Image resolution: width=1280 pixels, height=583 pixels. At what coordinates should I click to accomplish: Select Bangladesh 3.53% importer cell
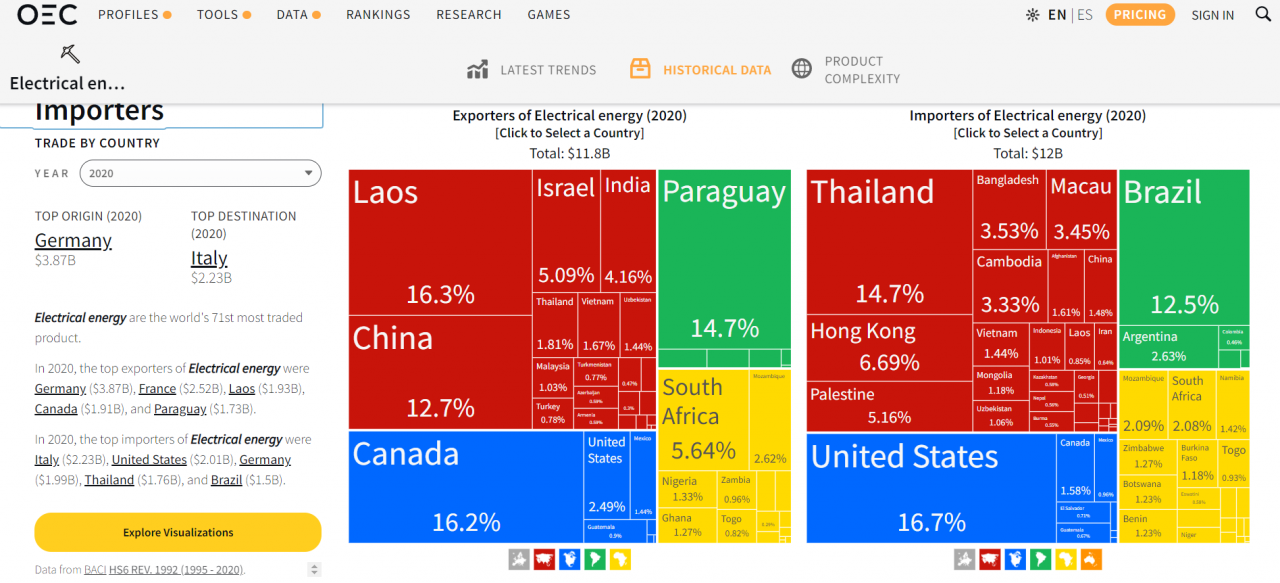click(x=1009, y=208)
